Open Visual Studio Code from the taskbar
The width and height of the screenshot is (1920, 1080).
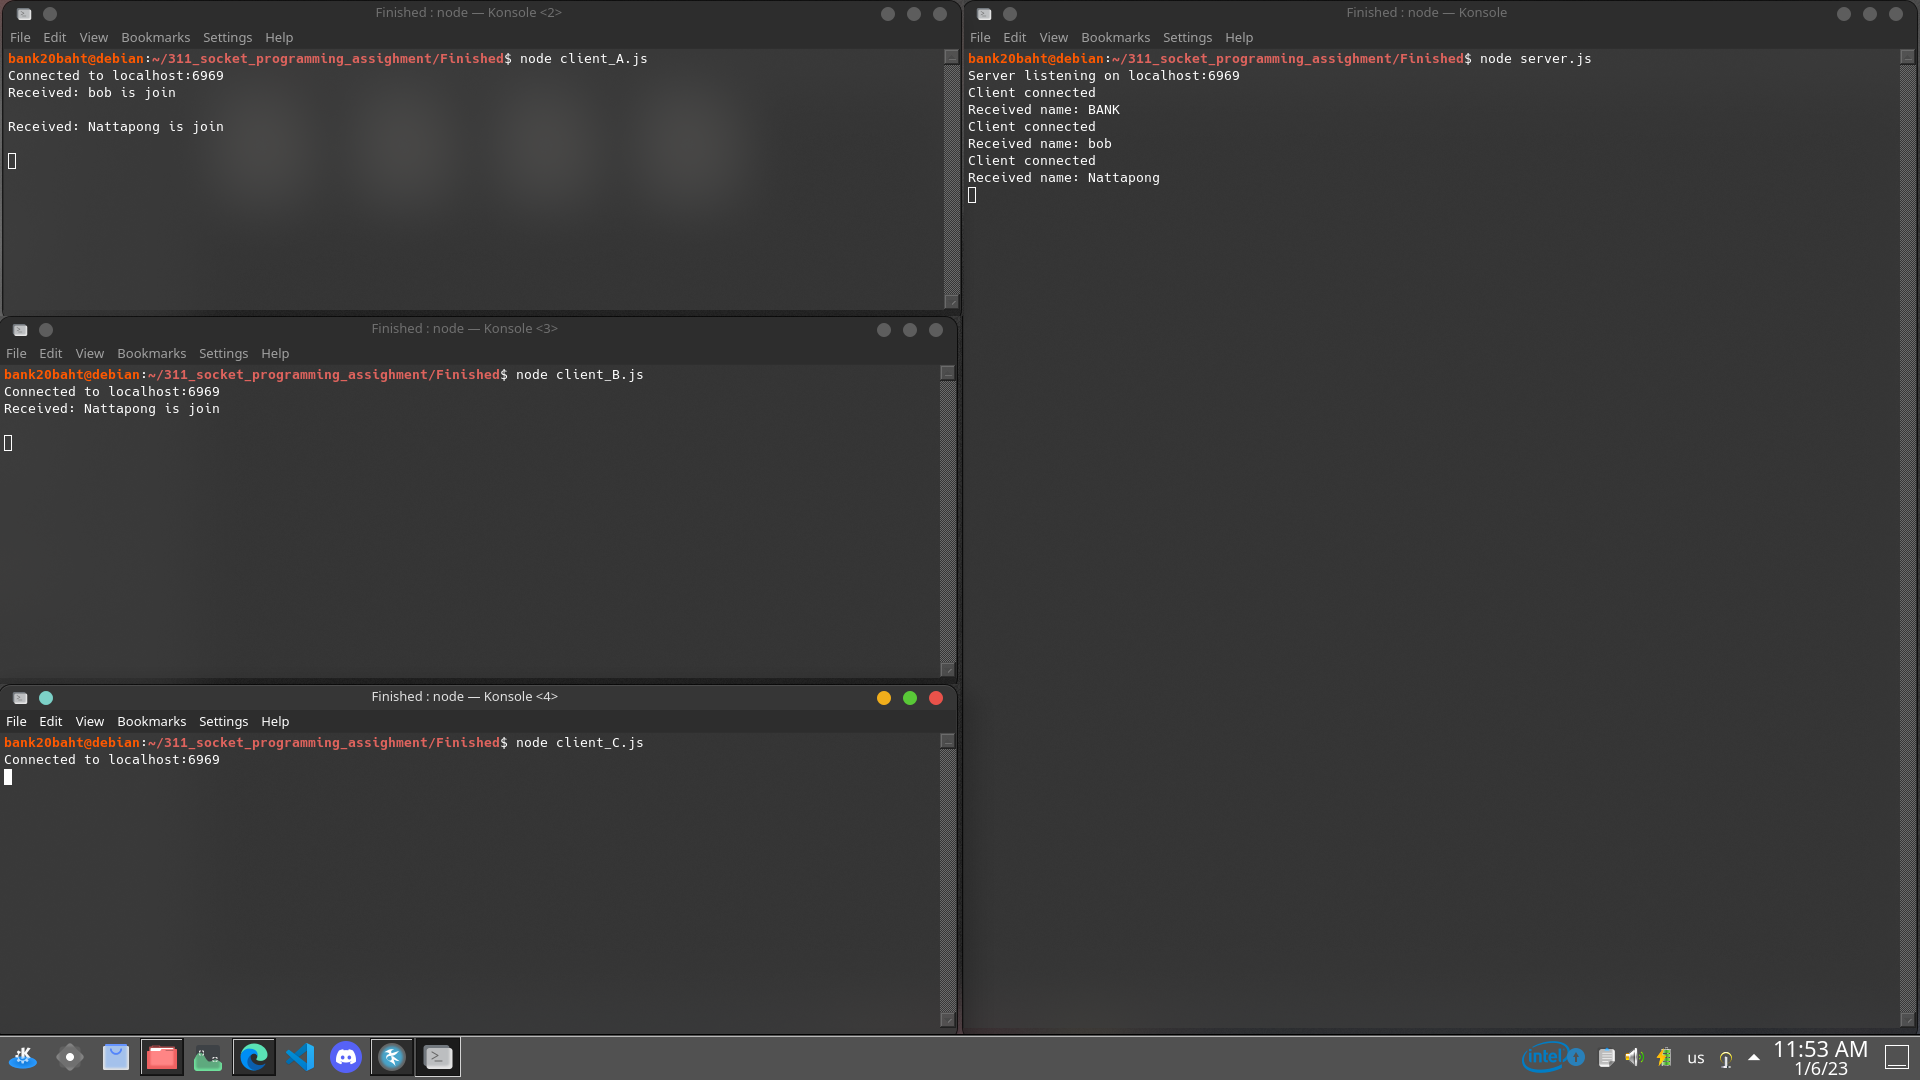pos(300,1057)
